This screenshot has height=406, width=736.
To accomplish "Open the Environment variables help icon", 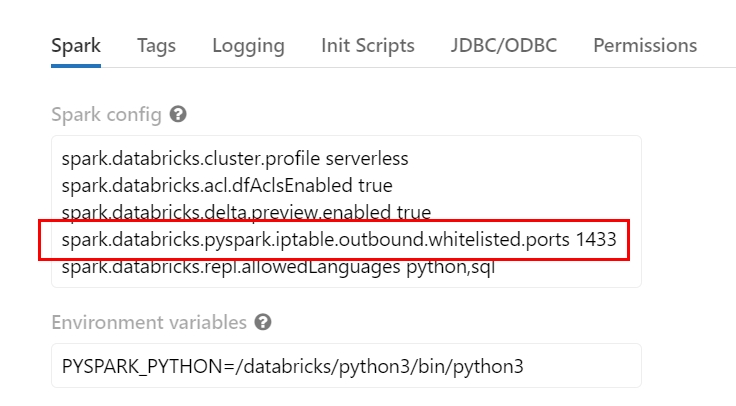I will [263, 322].
